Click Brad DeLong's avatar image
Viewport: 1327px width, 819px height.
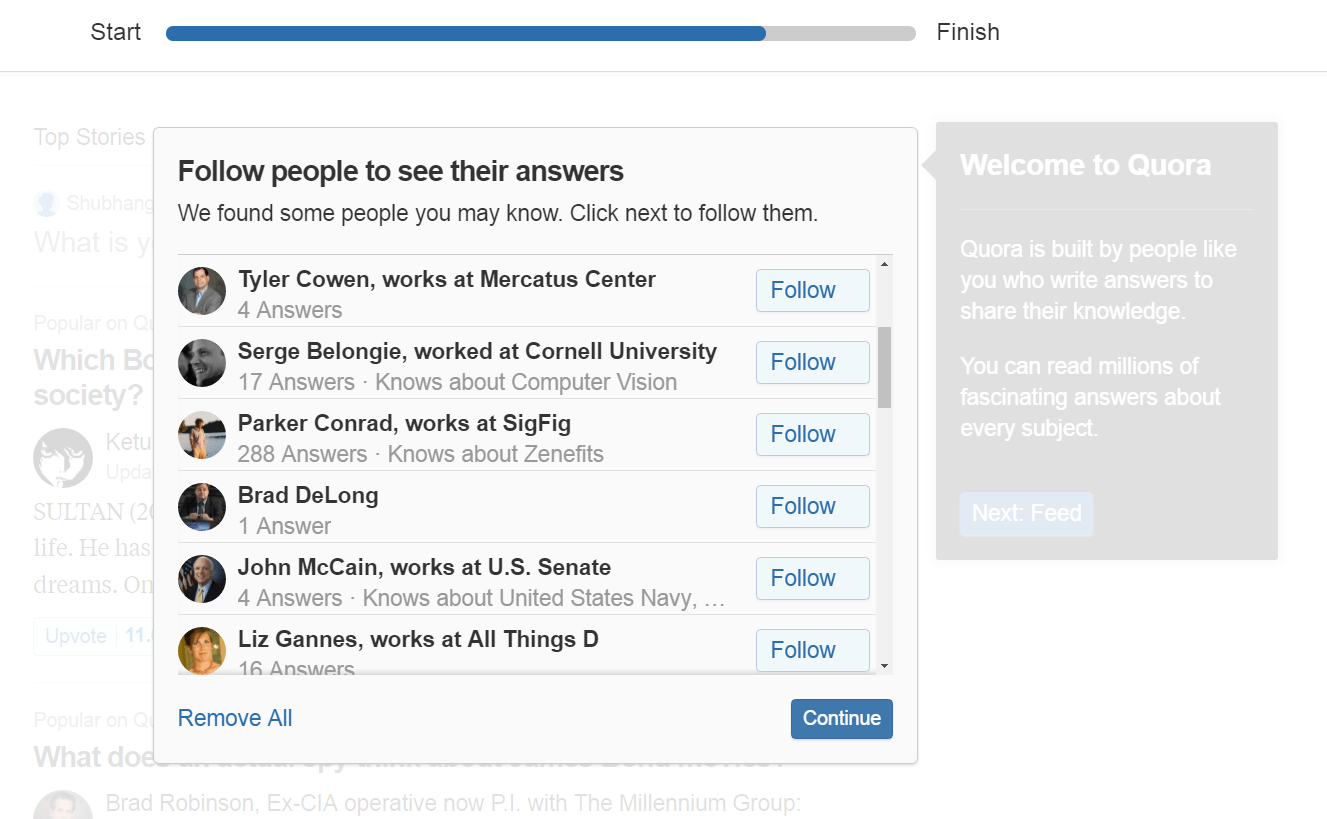202,507
